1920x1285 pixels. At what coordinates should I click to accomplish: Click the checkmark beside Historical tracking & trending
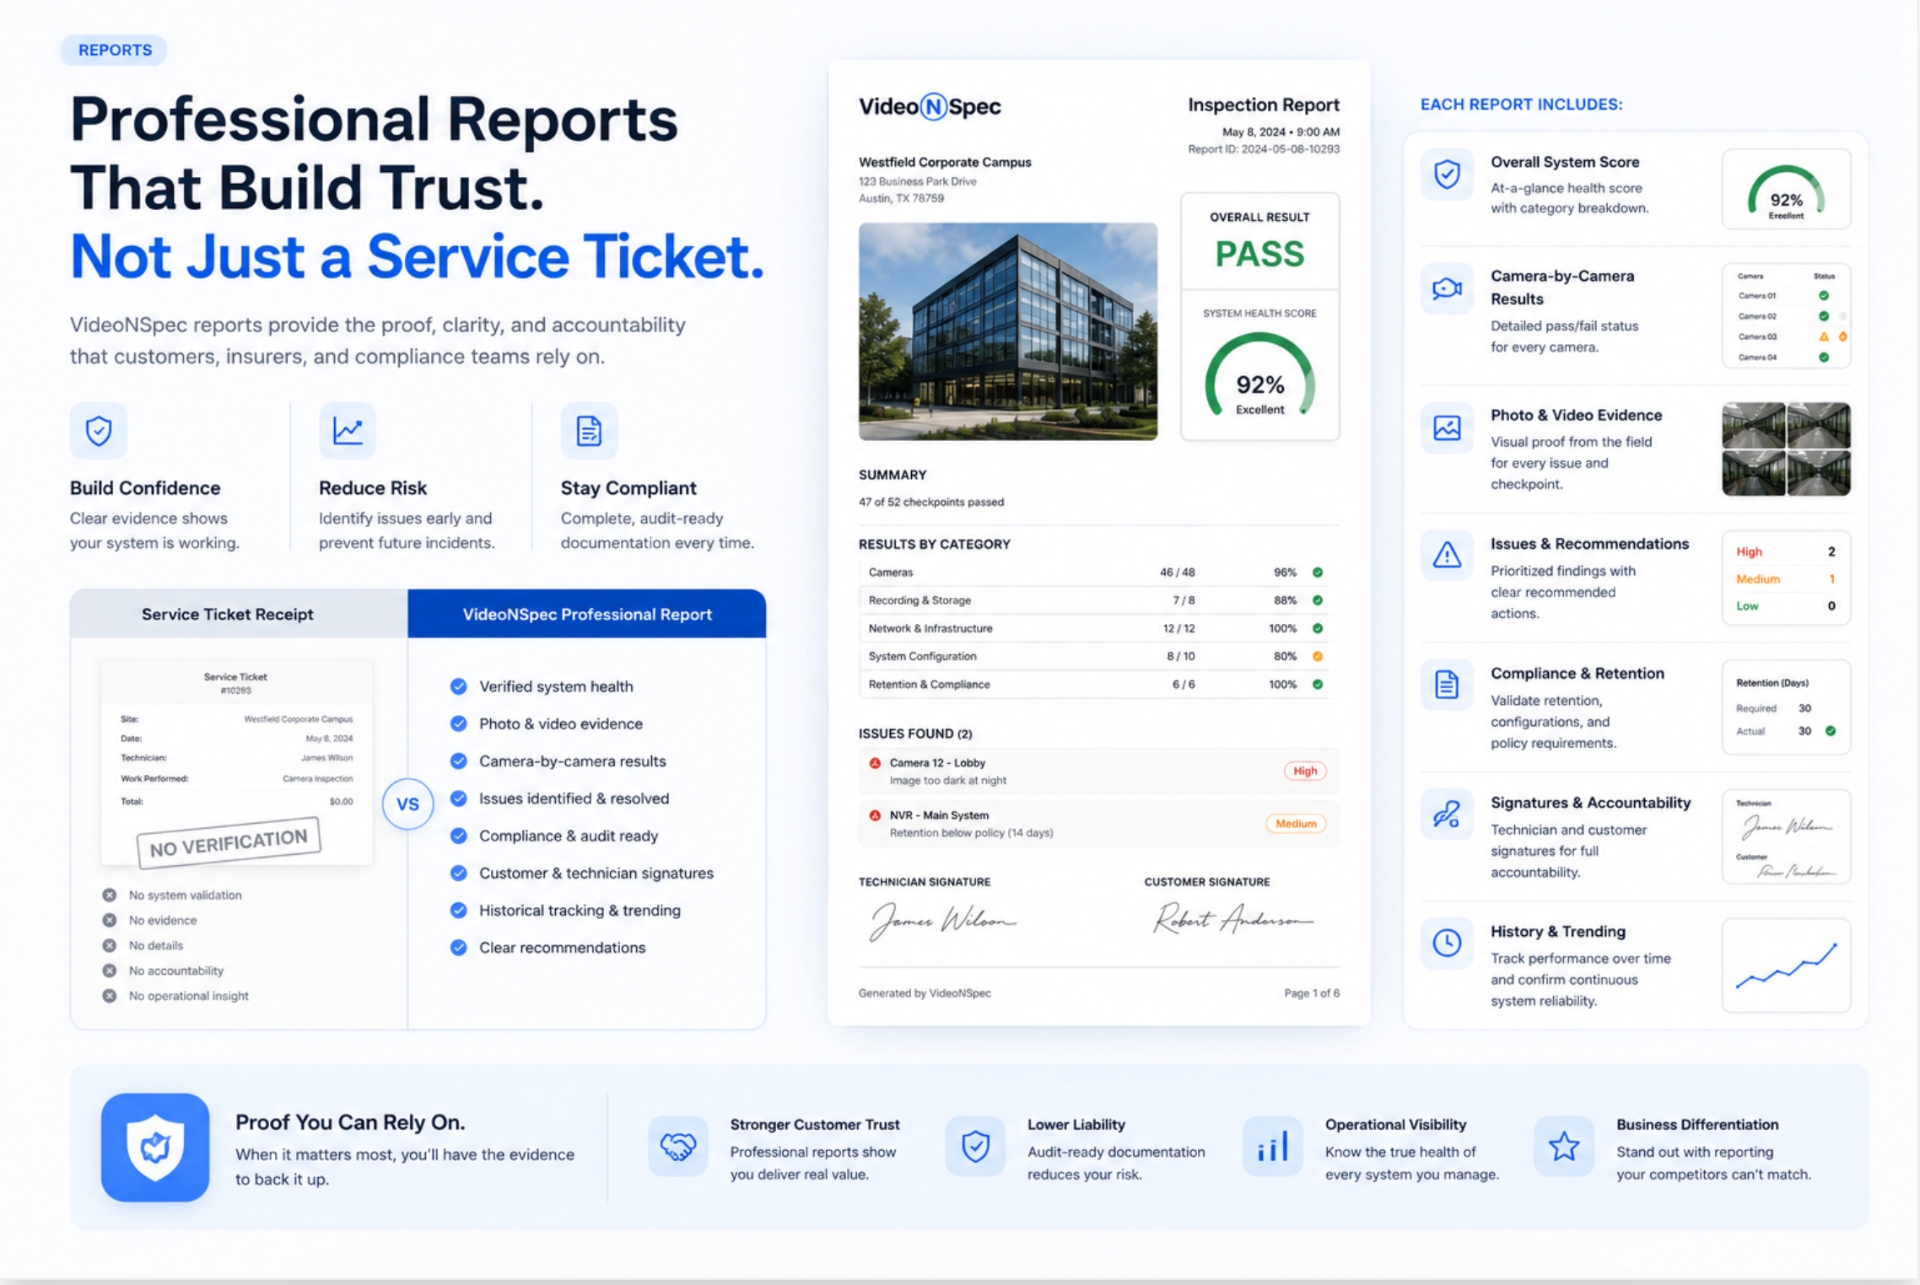click(x=458, y=911)
